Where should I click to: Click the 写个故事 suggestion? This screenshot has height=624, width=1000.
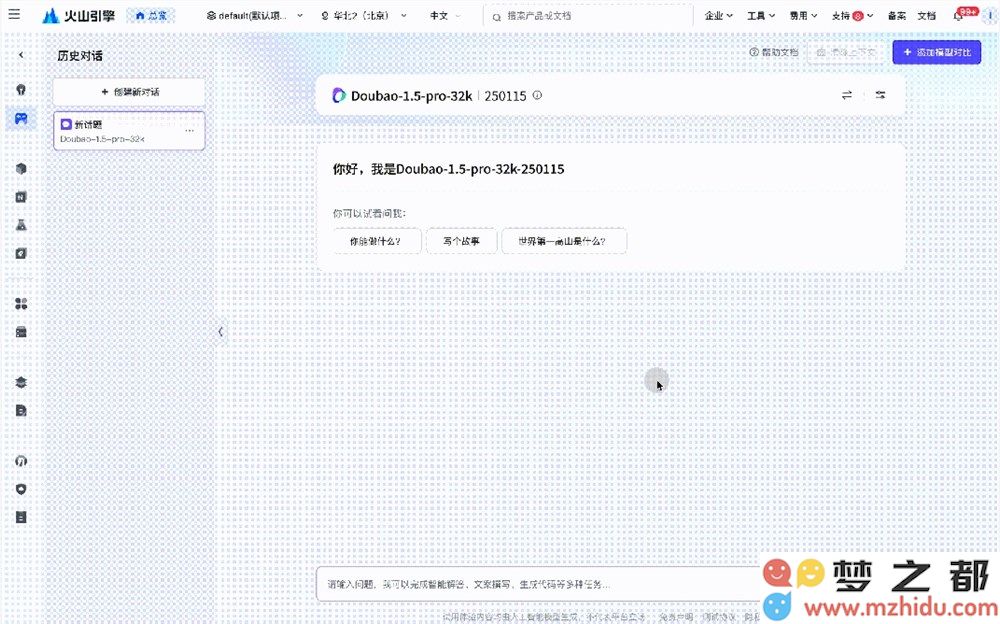tap(461, 241)
